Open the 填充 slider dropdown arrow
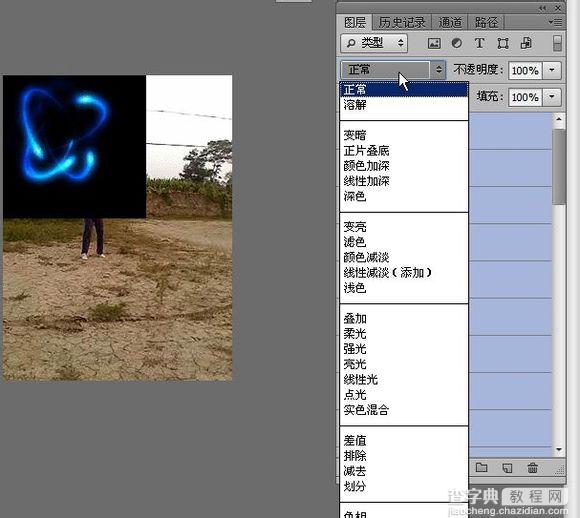 (552, 97)
